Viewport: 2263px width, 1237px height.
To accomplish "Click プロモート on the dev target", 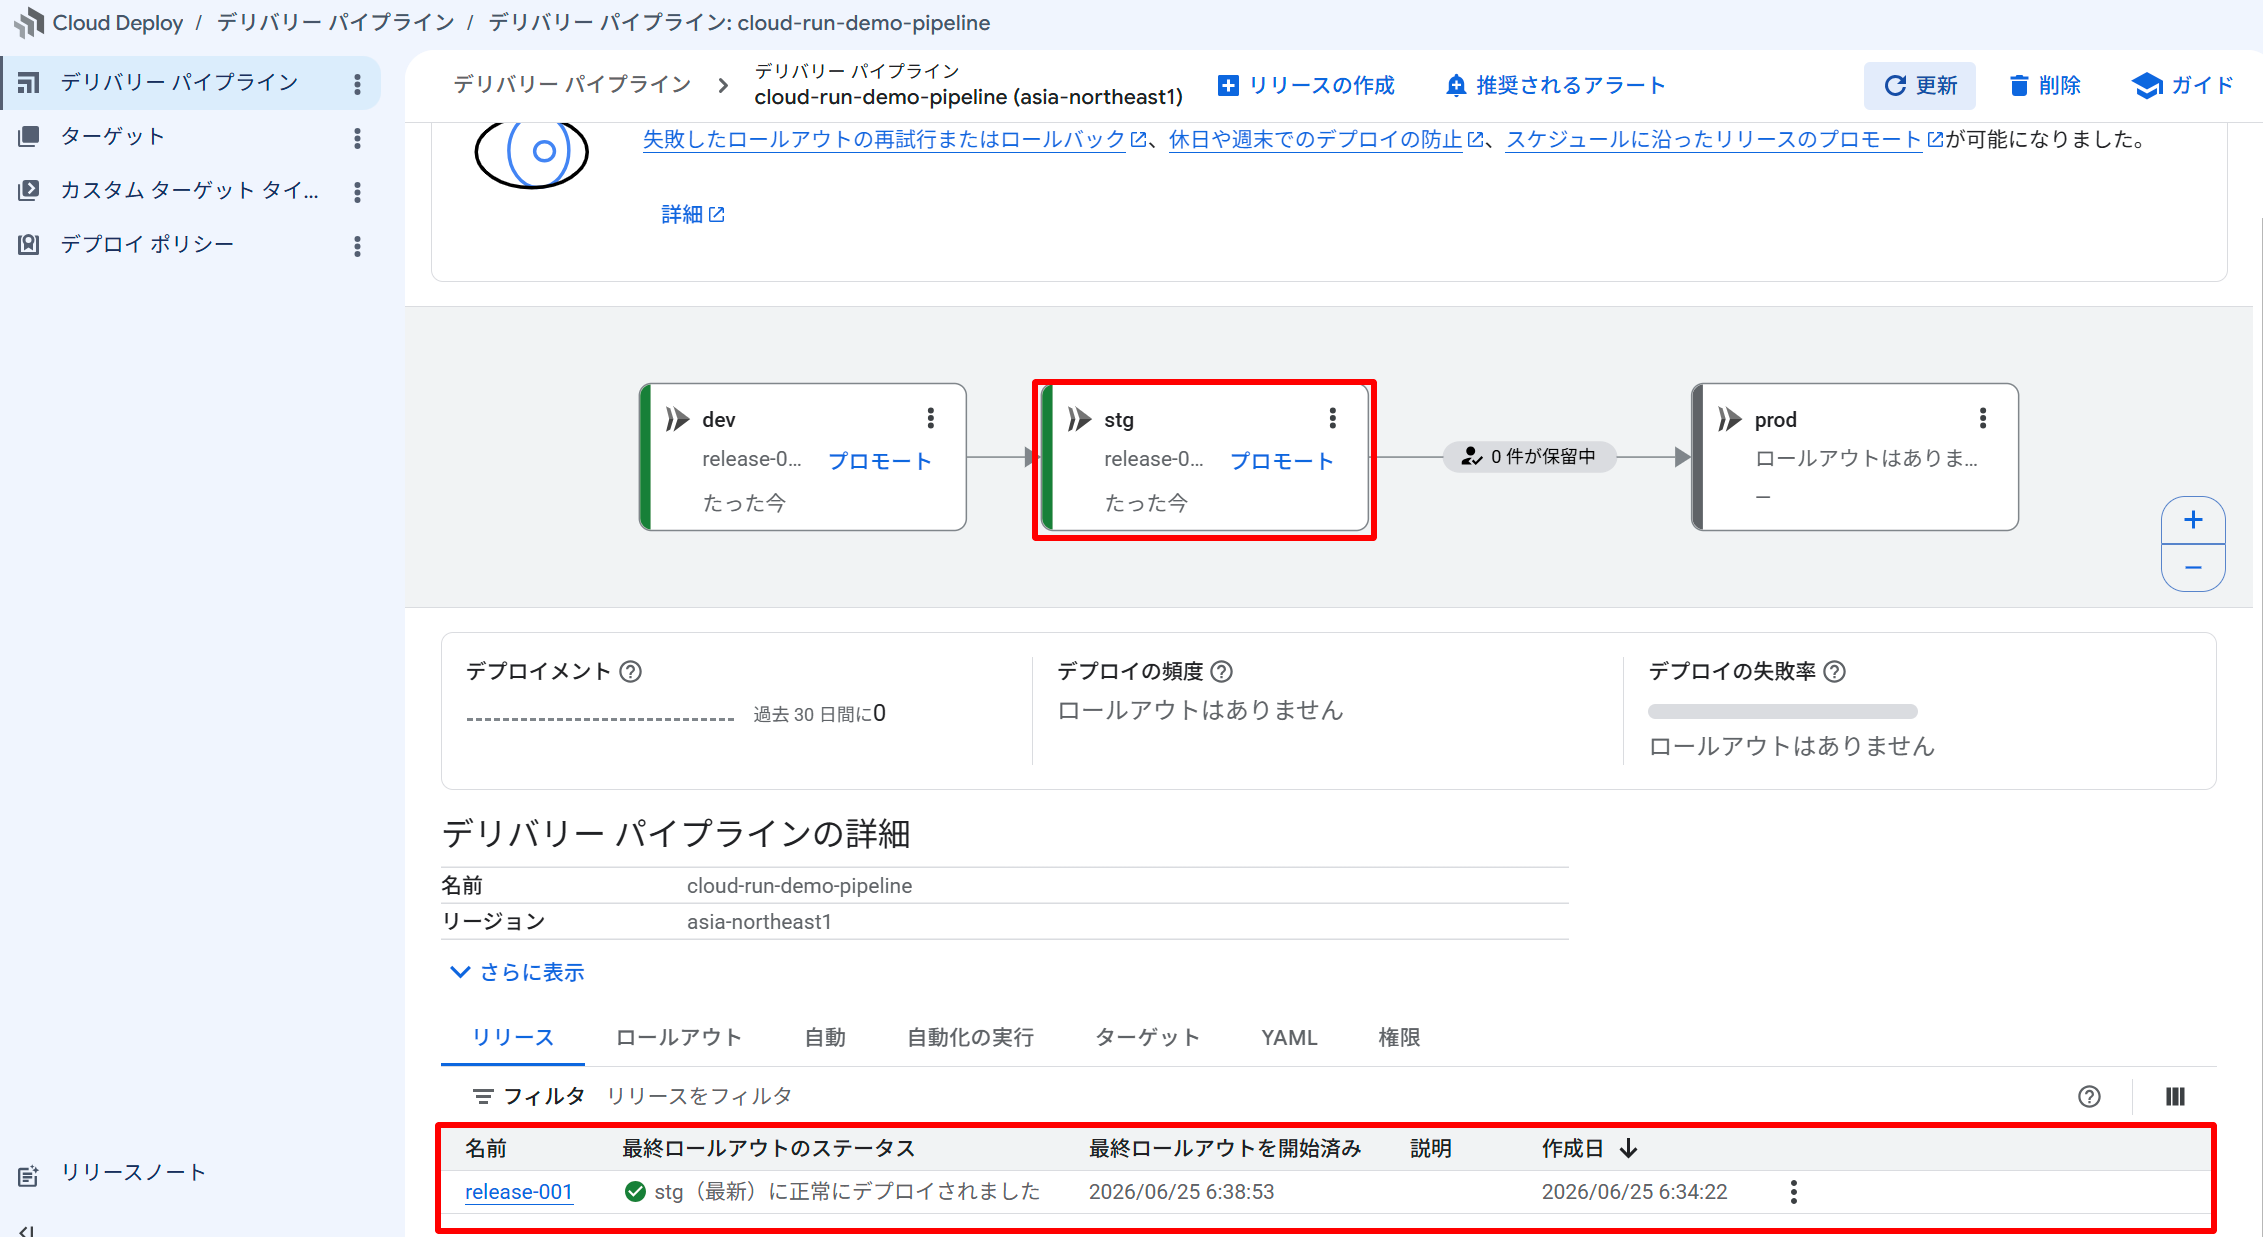I will pyautogui.click(x=880, y=461).
